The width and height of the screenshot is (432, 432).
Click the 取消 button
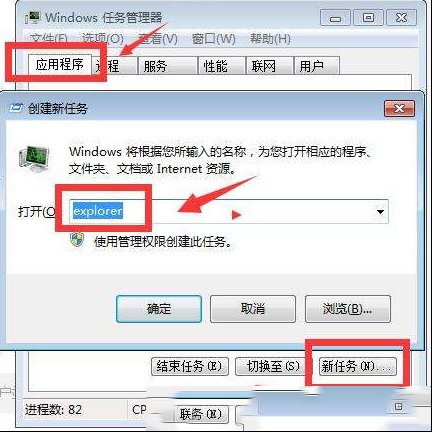(x=253, y=309)
